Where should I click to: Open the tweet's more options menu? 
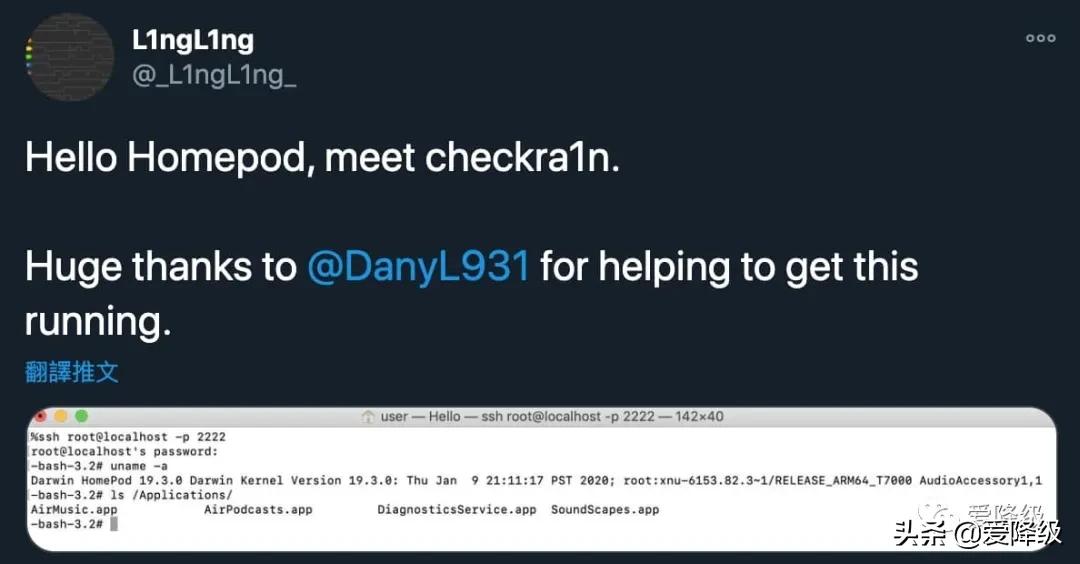1040,38
